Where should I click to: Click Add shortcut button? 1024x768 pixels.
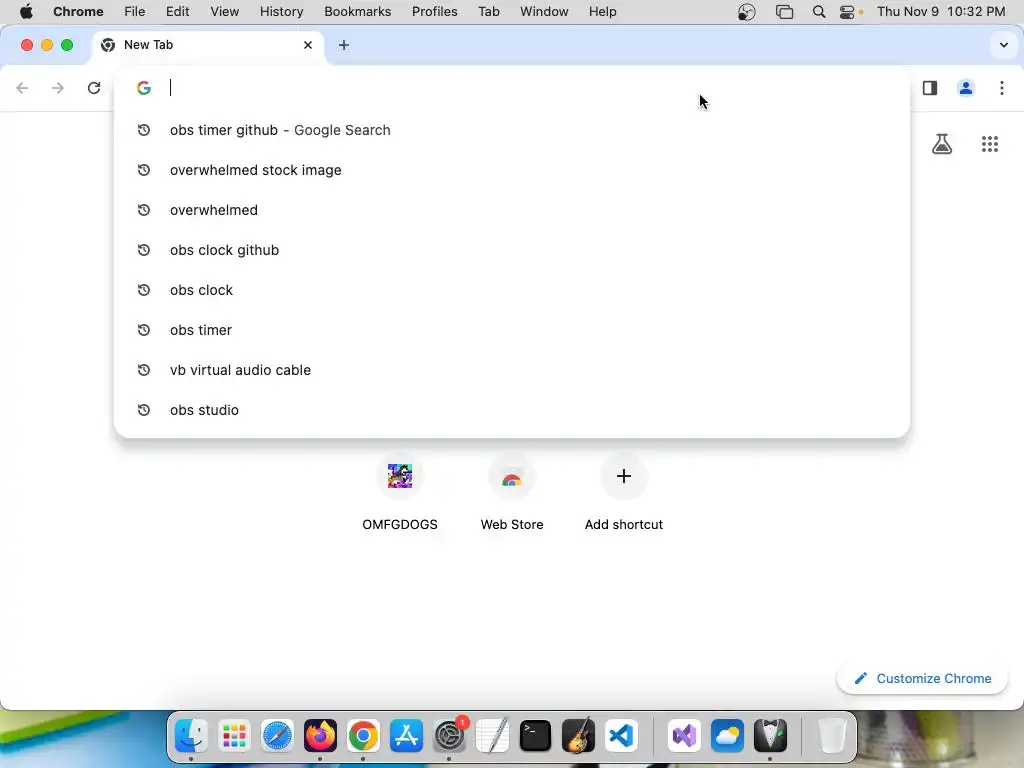tap(624, 493)
